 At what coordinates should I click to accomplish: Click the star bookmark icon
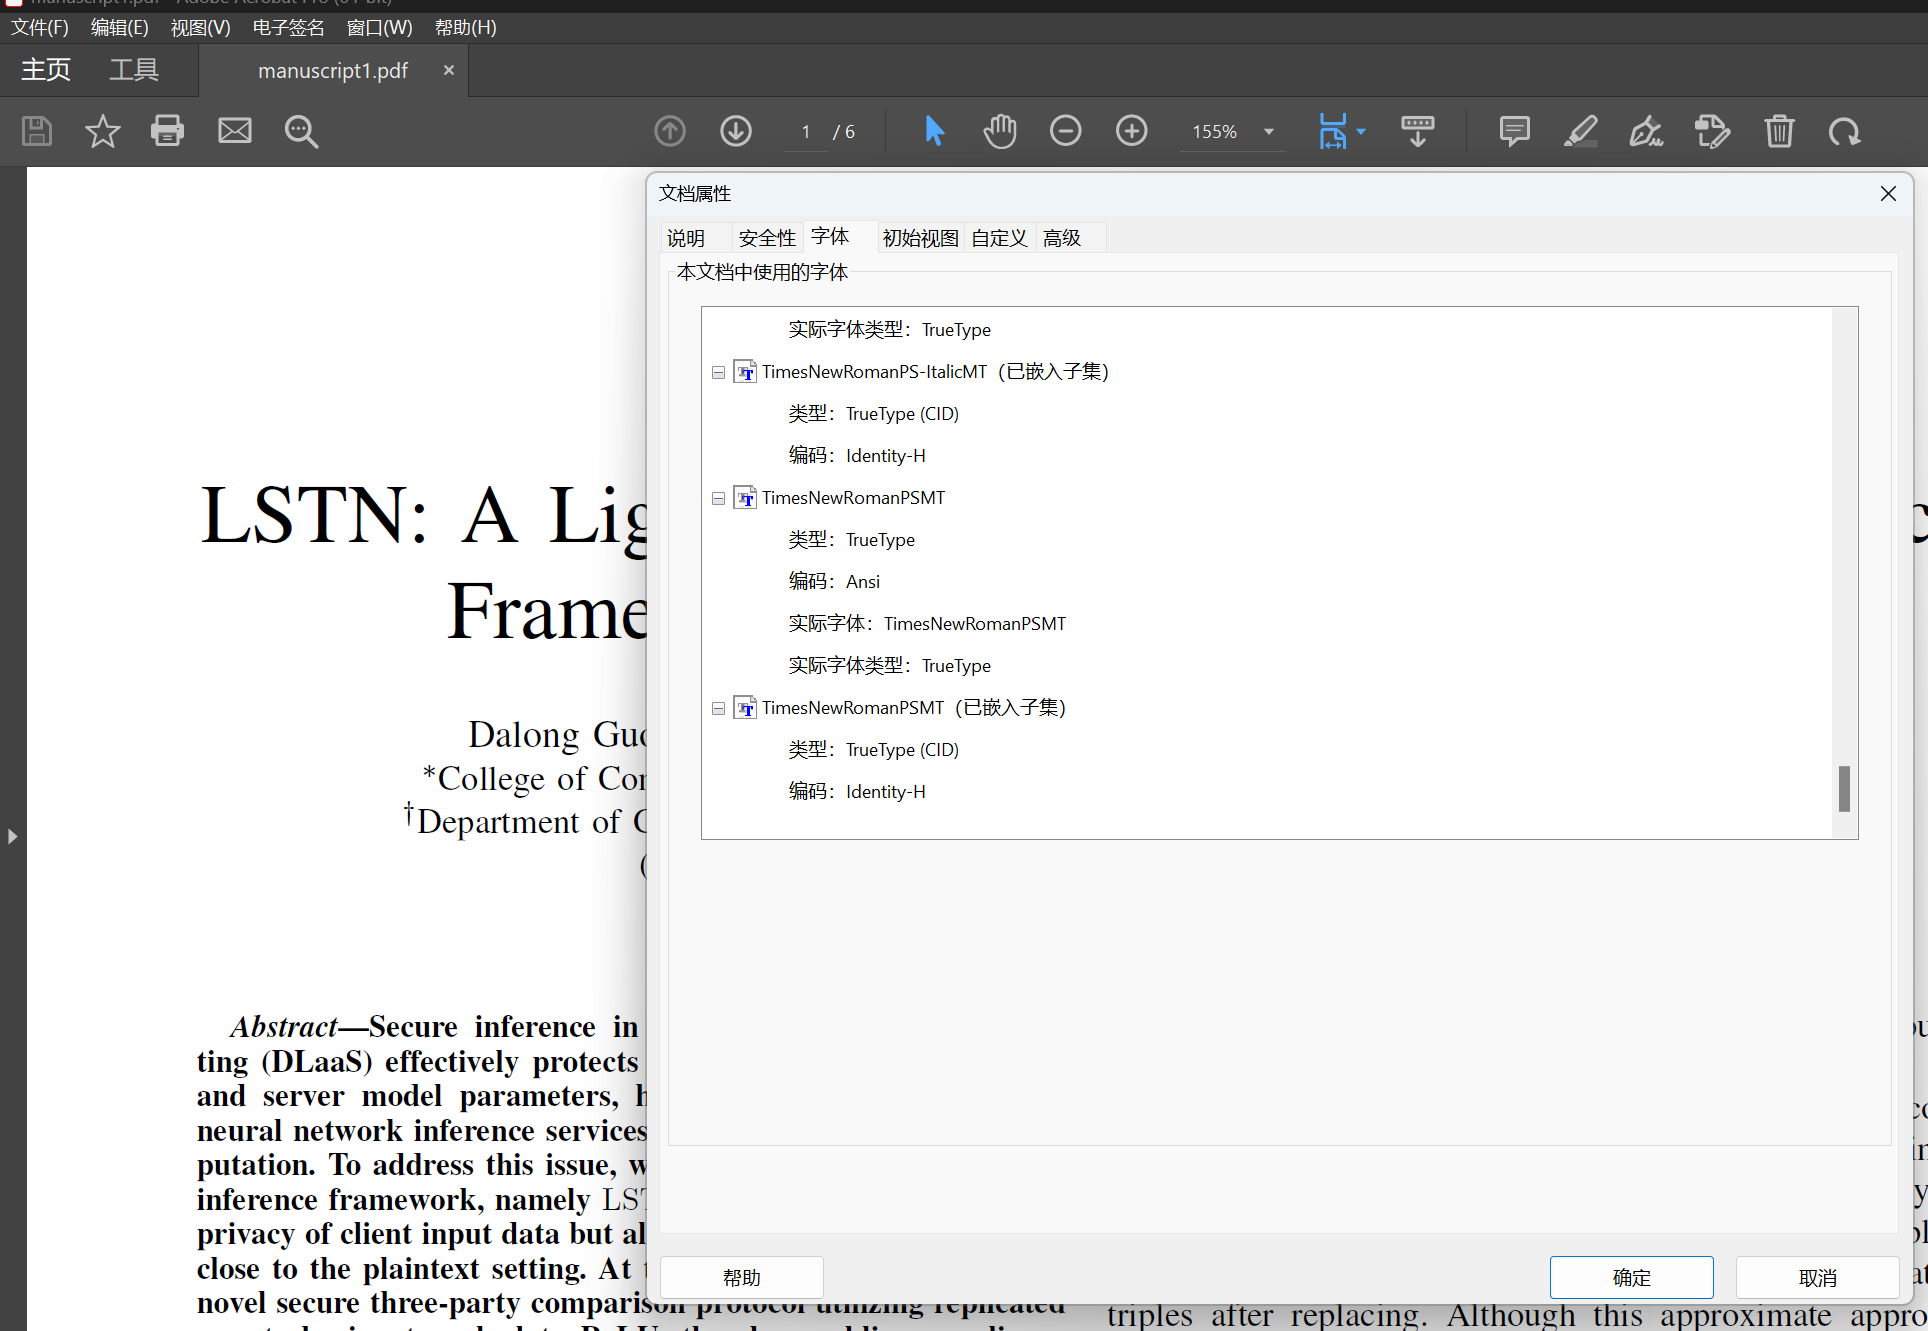point(102,131)
